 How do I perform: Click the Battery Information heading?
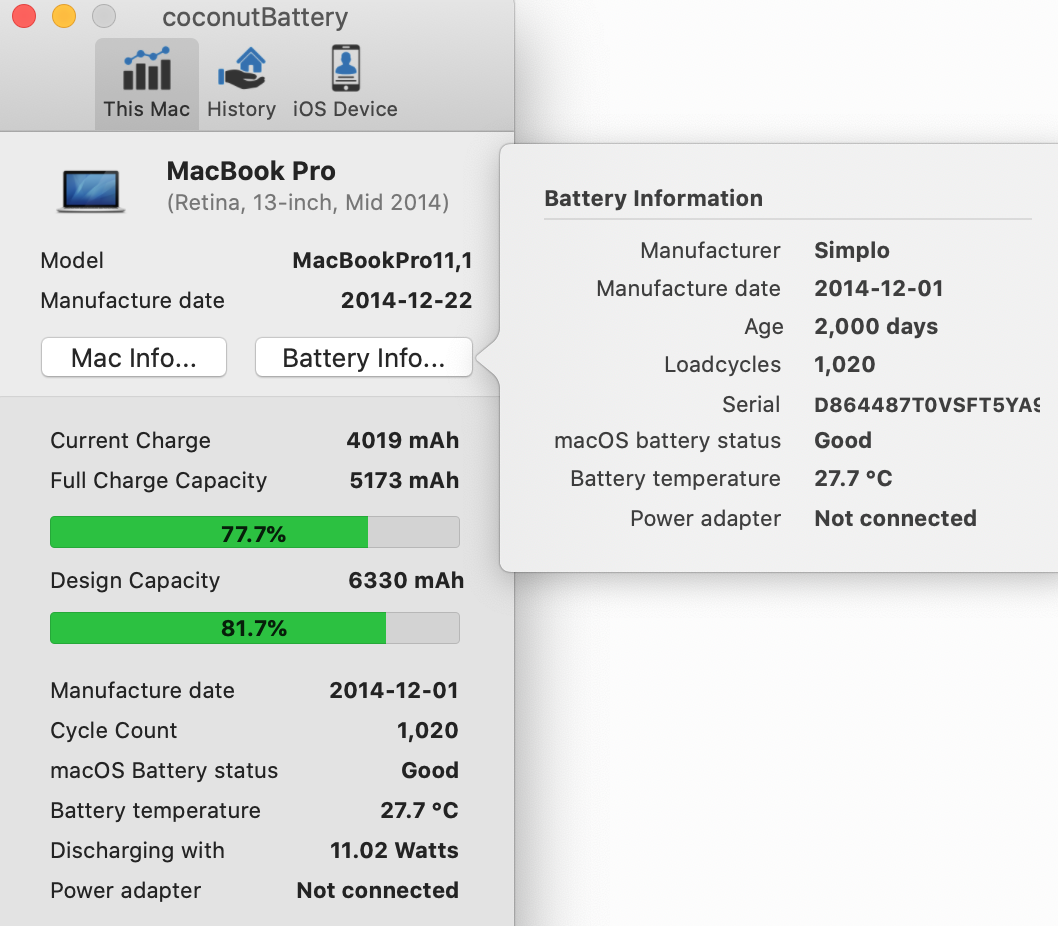653,198
